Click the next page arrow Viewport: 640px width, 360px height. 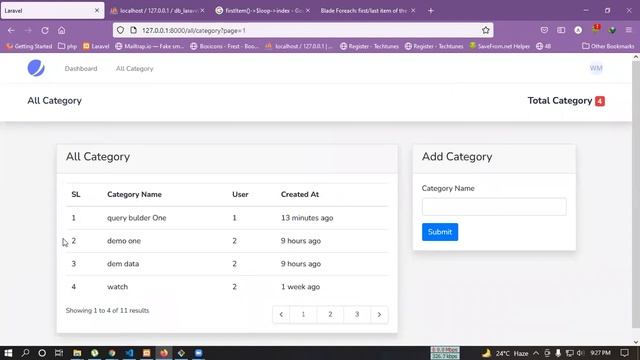379,314
